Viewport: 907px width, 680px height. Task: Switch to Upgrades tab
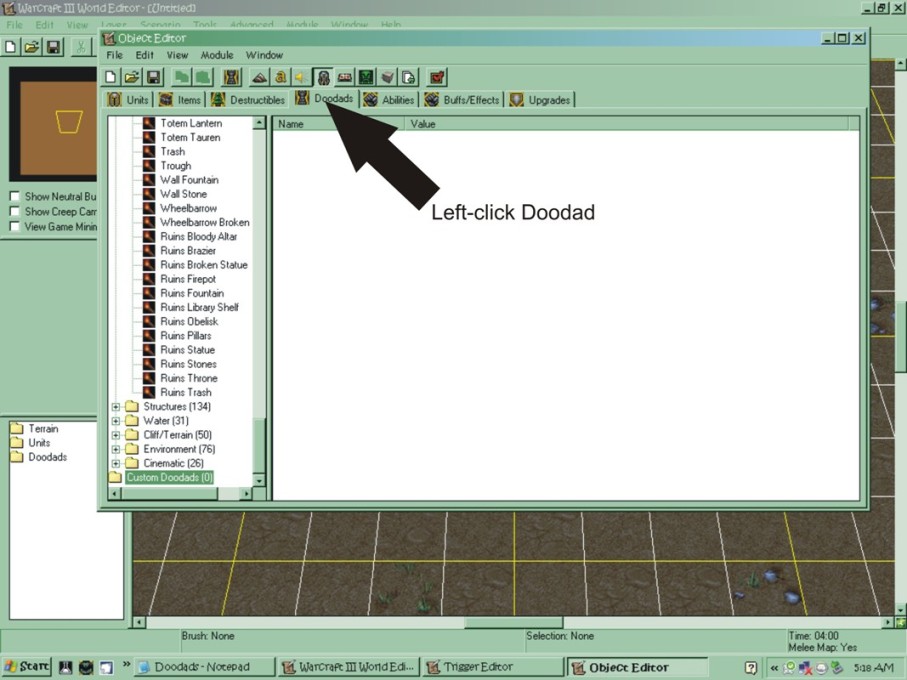pos(541,99)
